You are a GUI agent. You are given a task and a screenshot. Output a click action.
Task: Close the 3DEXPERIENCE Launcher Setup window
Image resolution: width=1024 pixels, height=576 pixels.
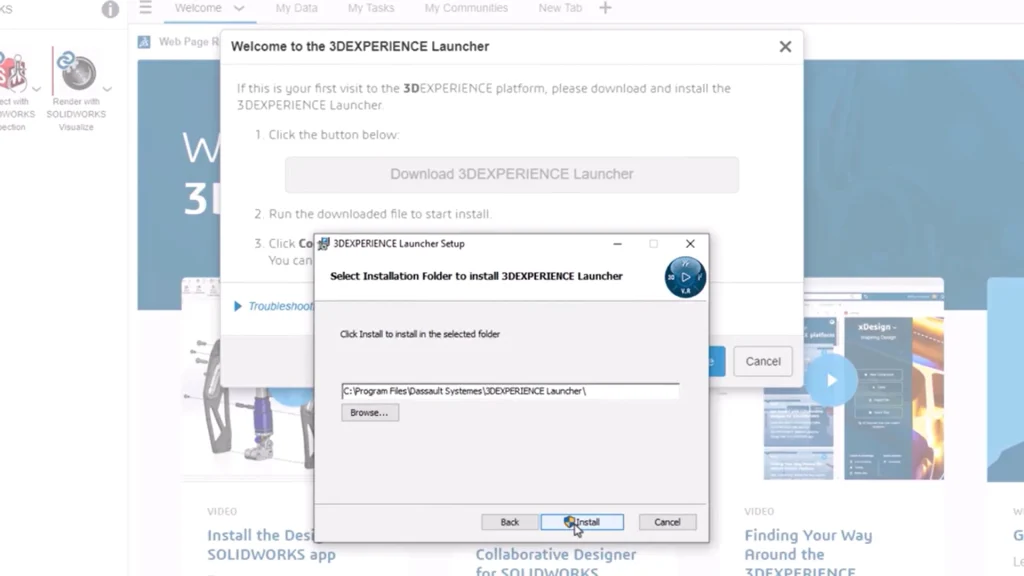click(690, 244)
